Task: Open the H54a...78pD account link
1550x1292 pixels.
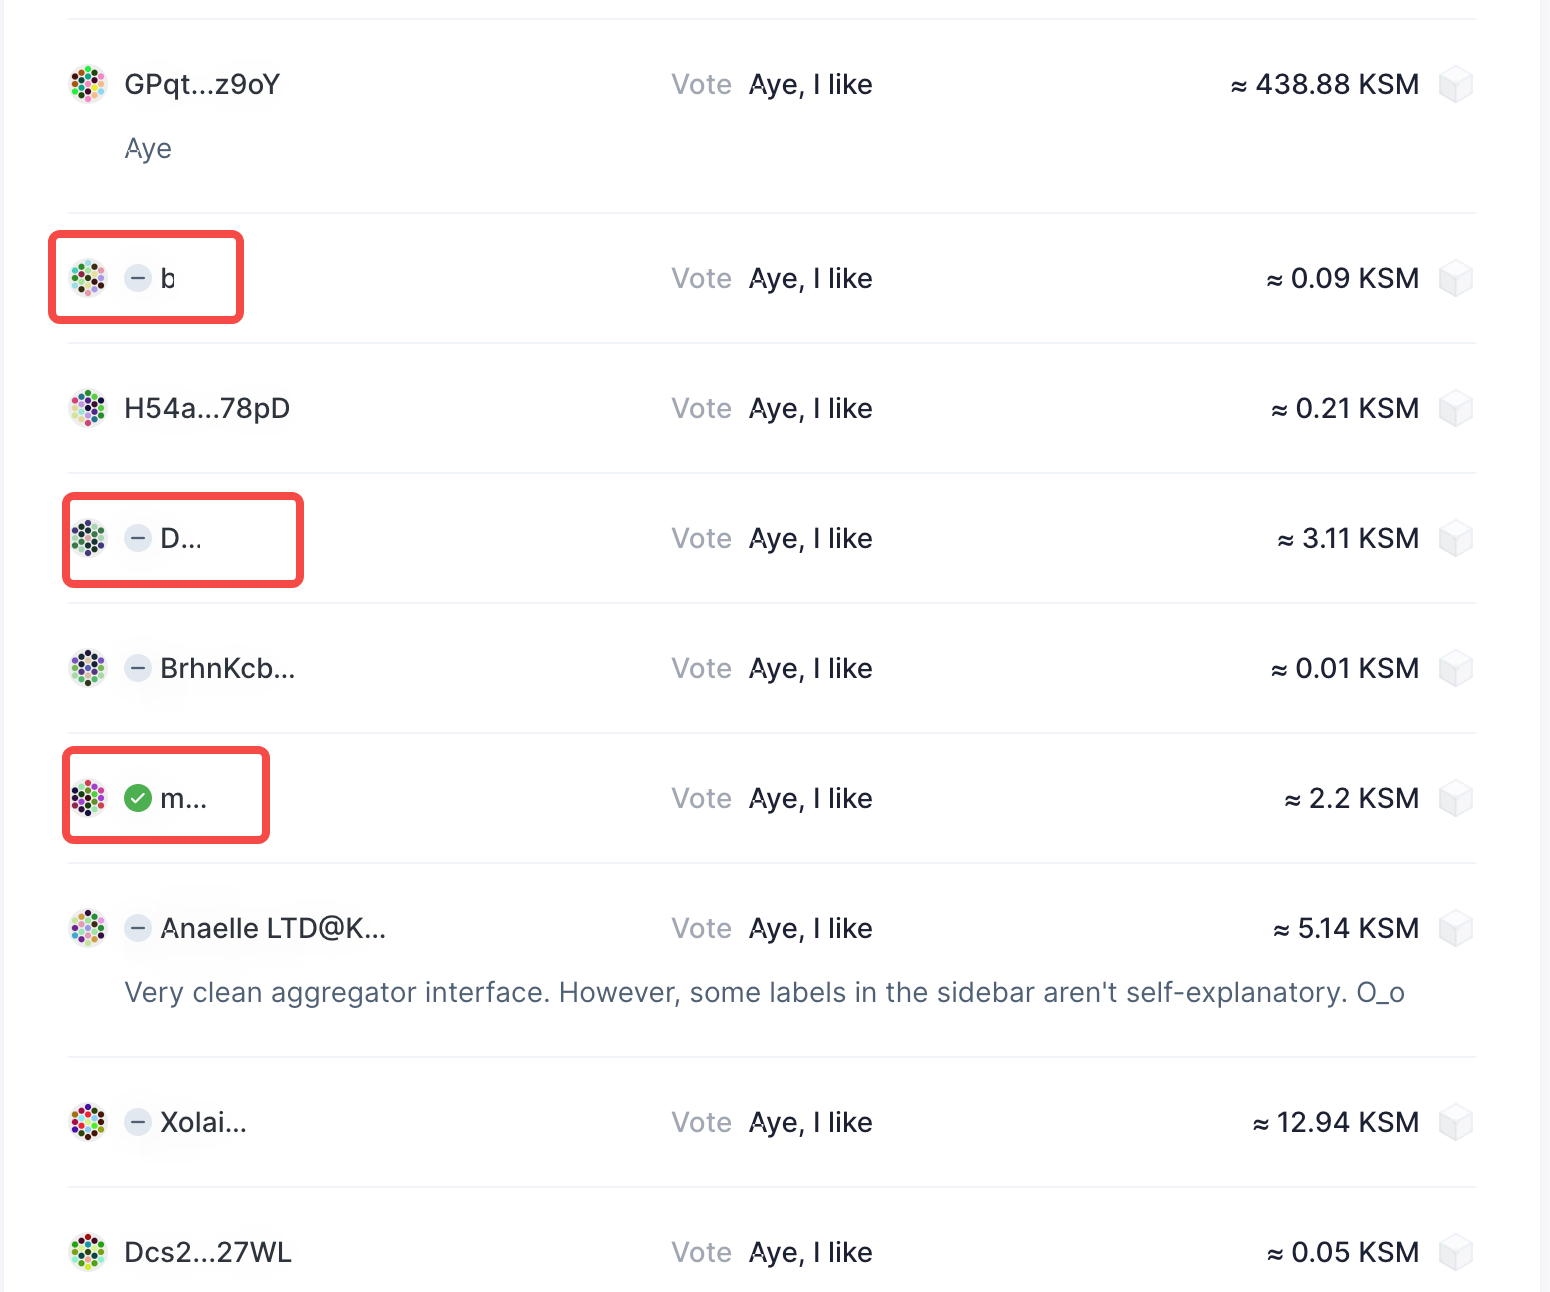Action: pos(206,408)
